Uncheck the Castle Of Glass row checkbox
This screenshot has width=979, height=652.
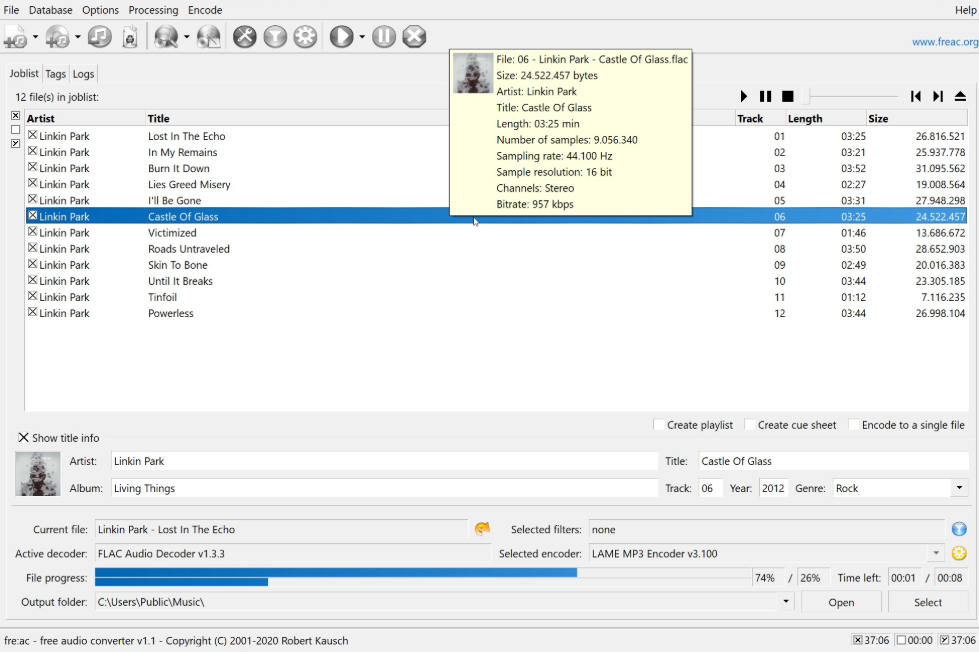[x=32, y=215]
